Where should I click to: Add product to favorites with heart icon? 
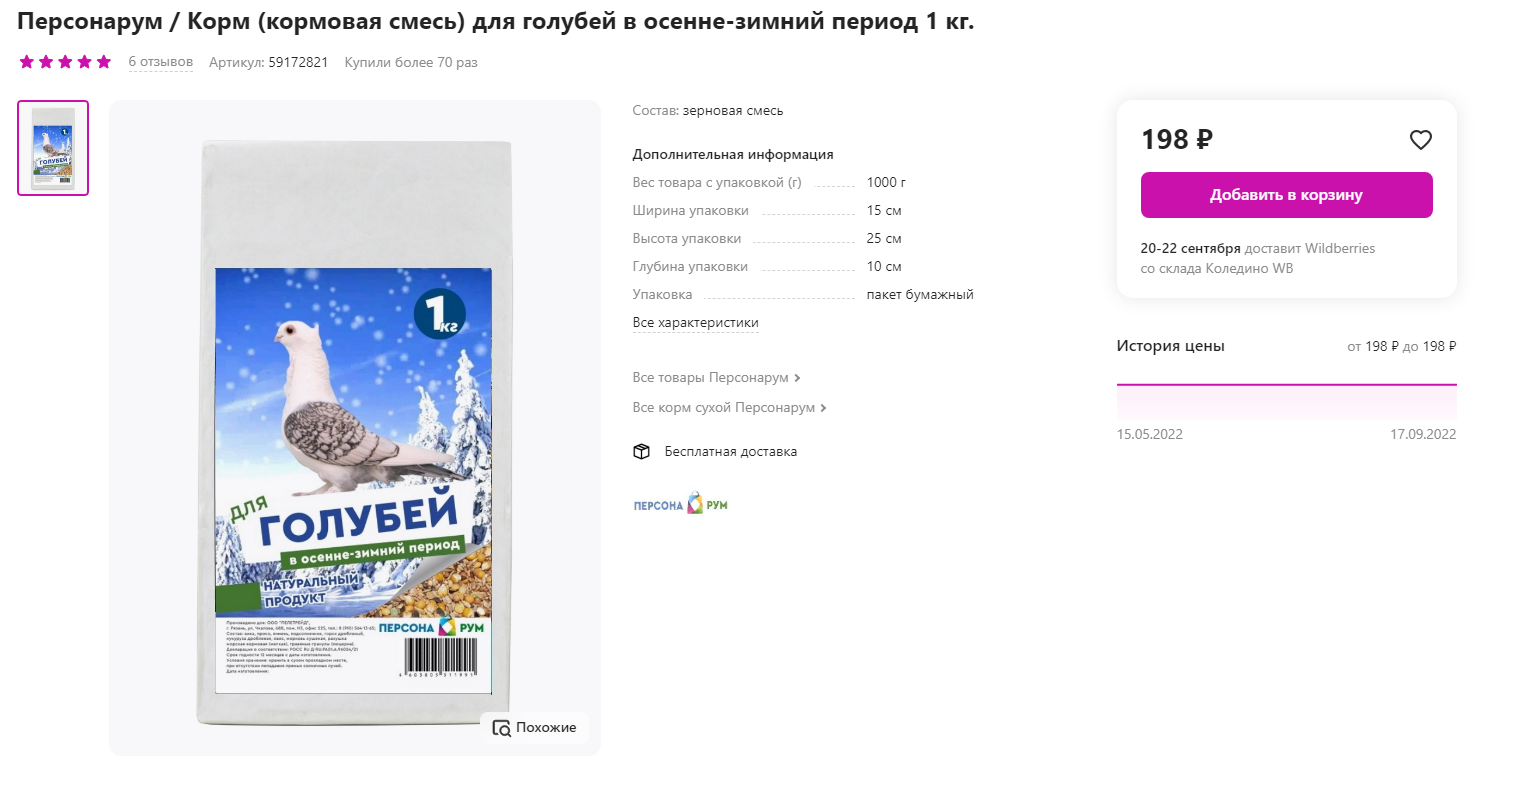click(1420, 140)
